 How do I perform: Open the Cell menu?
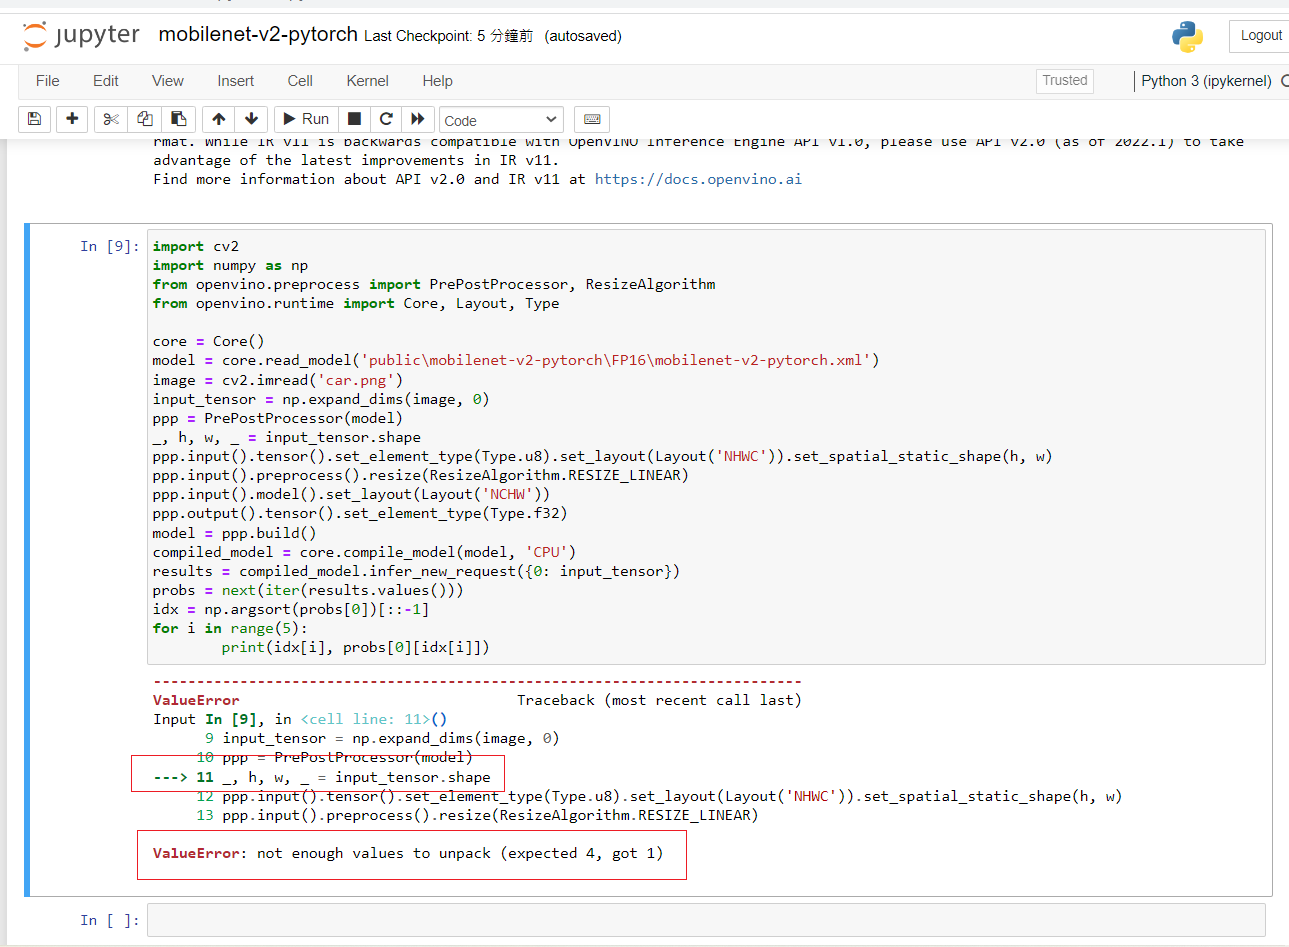coord(300,81)
